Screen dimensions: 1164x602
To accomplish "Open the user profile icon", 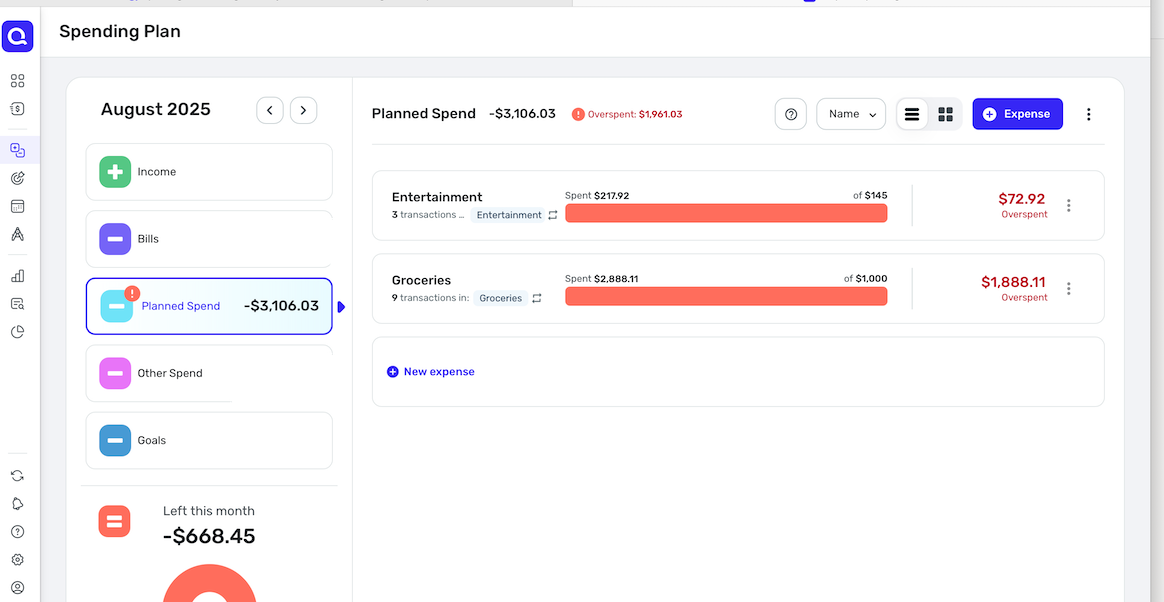I will [18, 587].
